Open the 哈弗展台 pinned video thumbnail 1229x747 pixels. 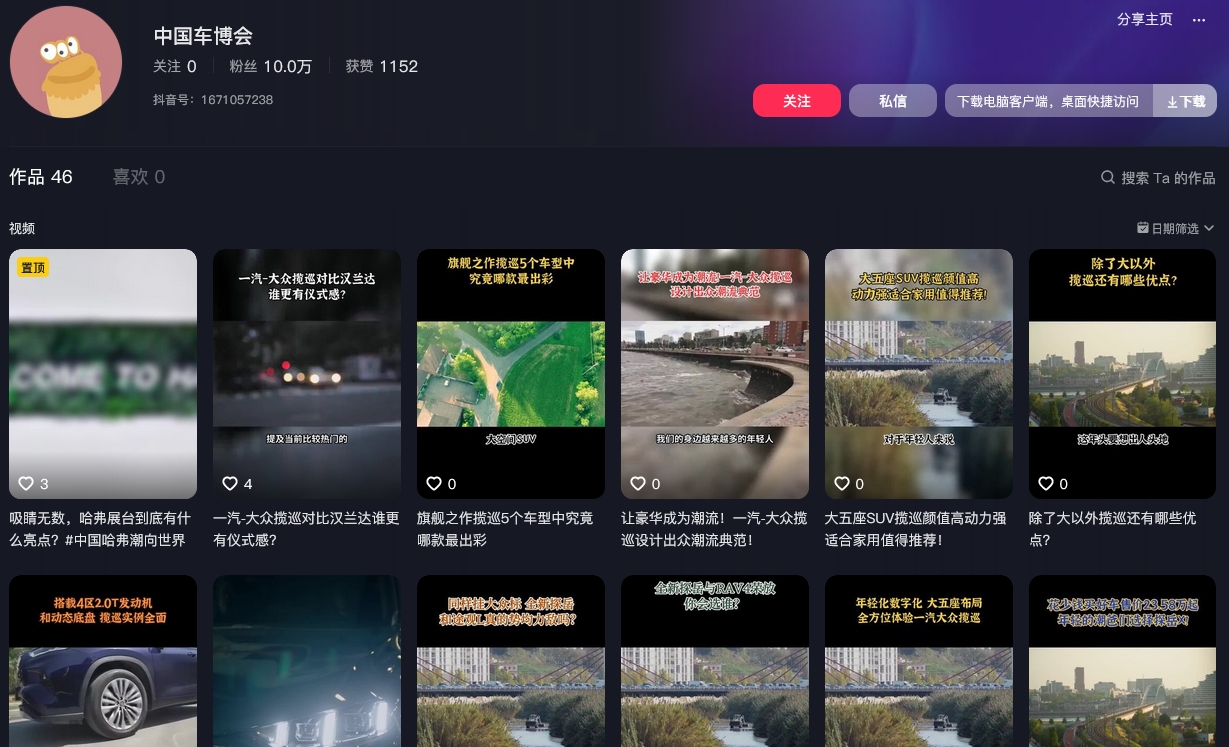(103, 374)
